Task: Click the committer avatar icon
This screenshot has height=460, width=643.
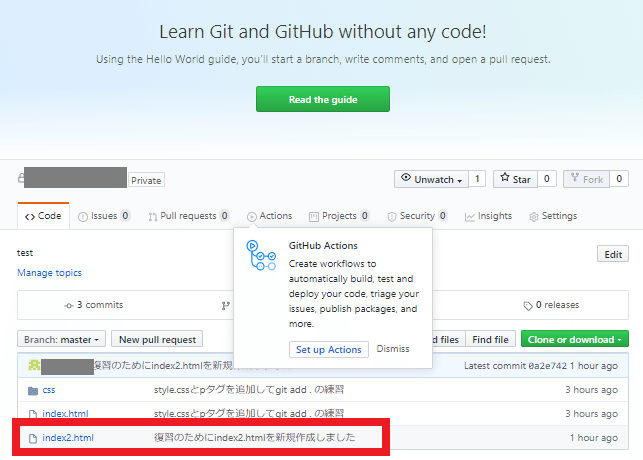Action: [x=34, y=365]
